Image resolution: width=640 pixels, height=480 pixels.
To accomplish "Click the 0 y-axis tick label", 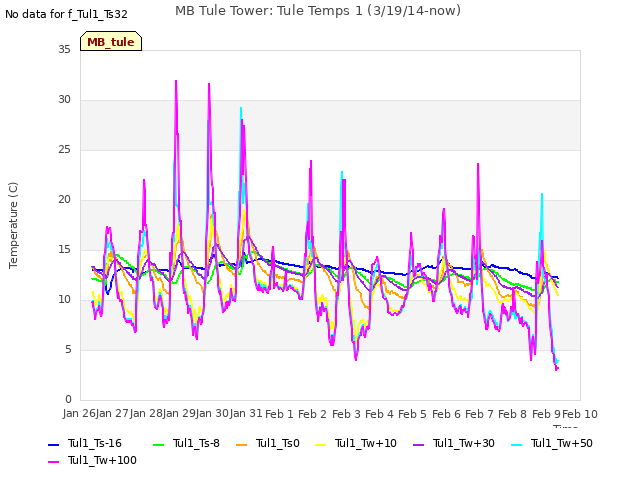I will [68, 399].
